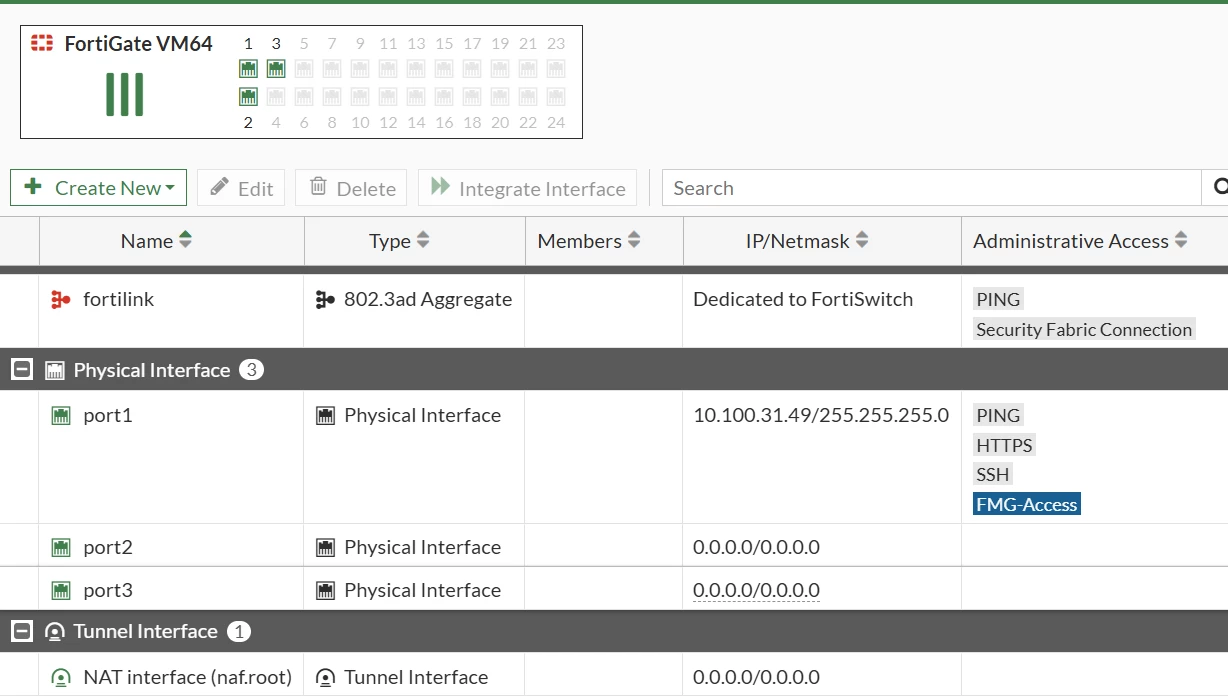Open the Create New dropdown
This screenshot has height=699, width=1228.
[98, 187]
